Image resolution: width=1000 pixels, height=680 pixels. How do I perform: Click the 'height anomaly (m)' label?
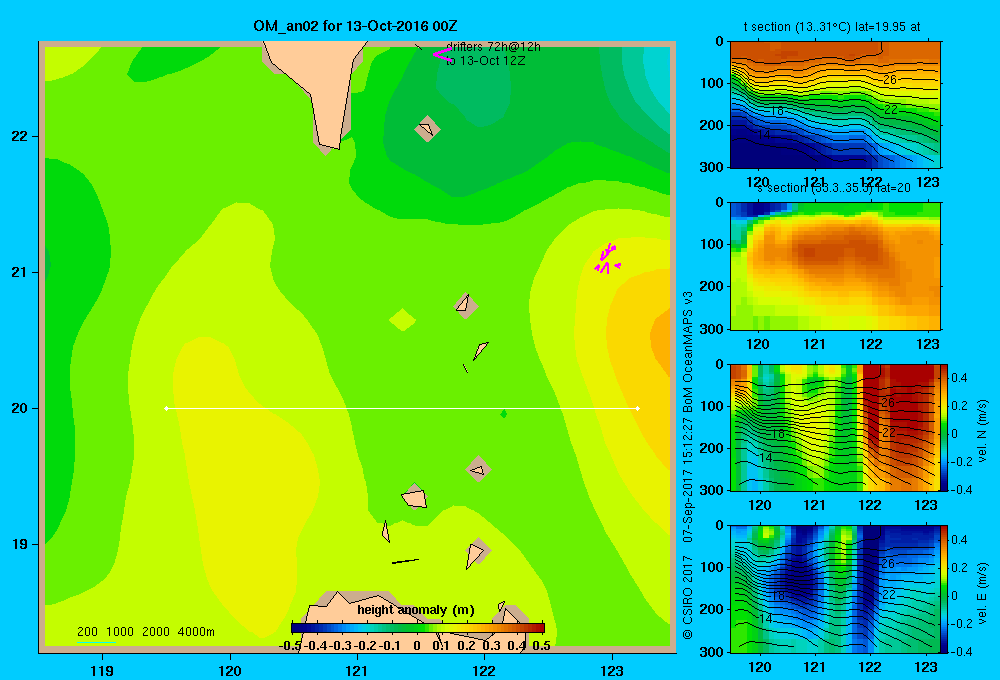coord(416,610)
